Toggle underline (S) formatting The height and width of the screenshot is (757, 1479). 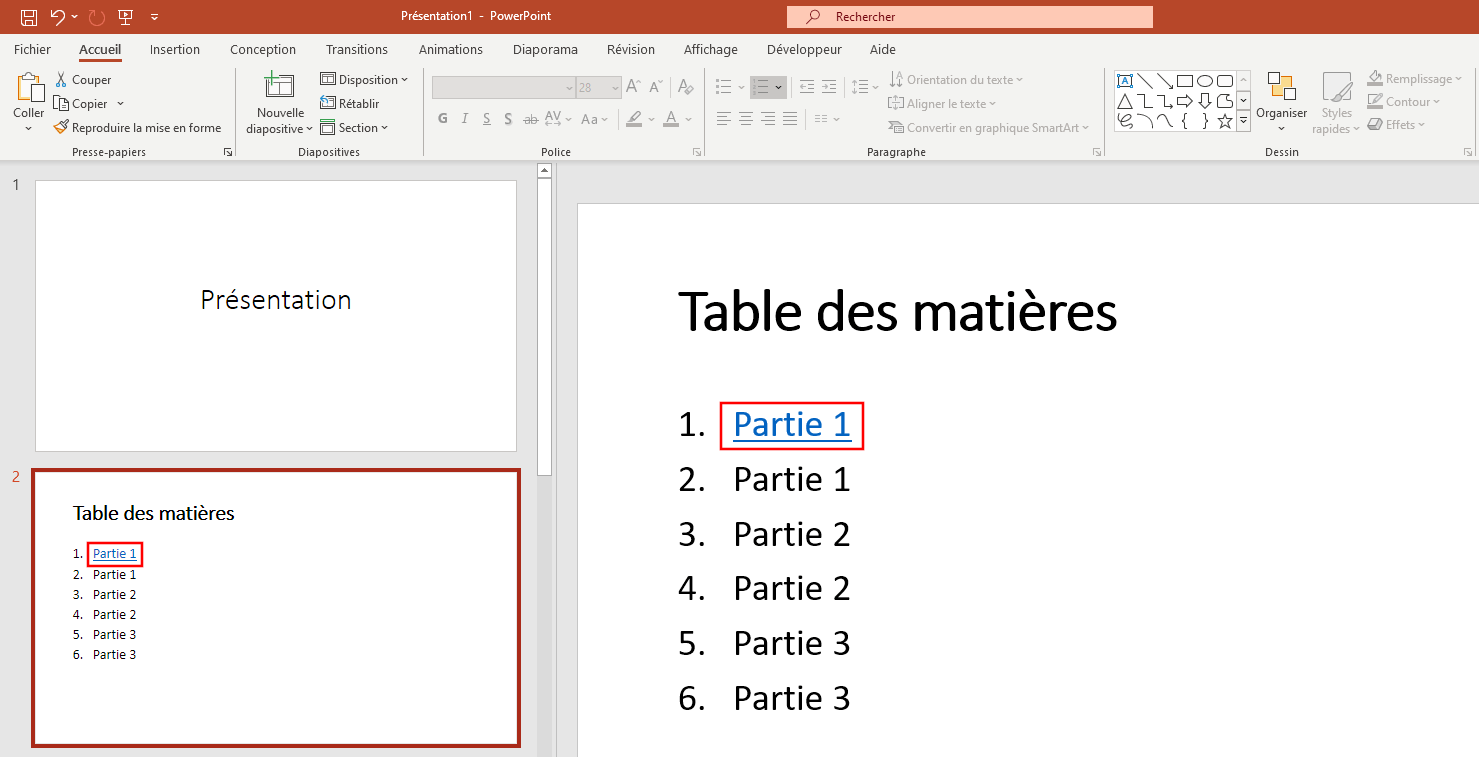[x=487, y=119]
